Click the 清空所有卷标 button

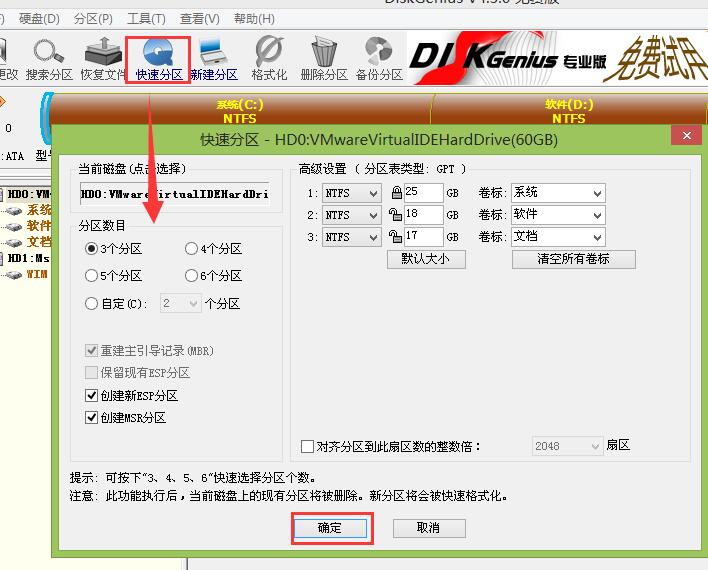[573, 259]
